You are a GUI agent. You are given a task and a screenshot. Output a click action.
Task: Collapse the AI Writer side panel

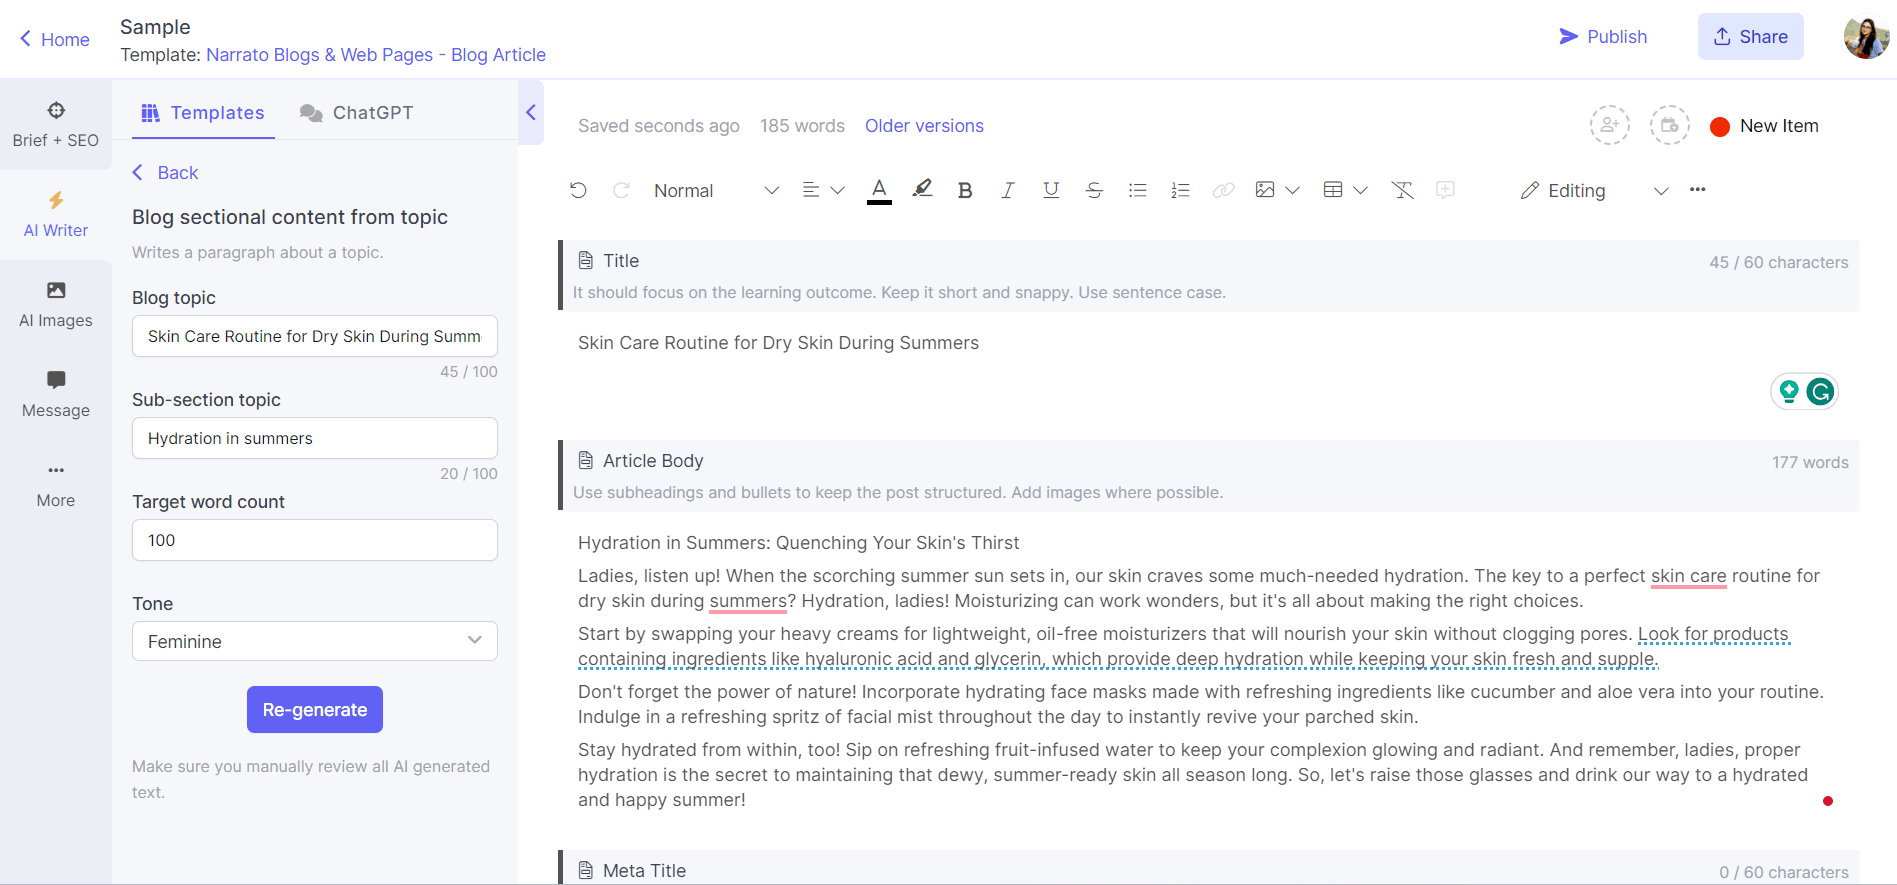pos(531,112)
